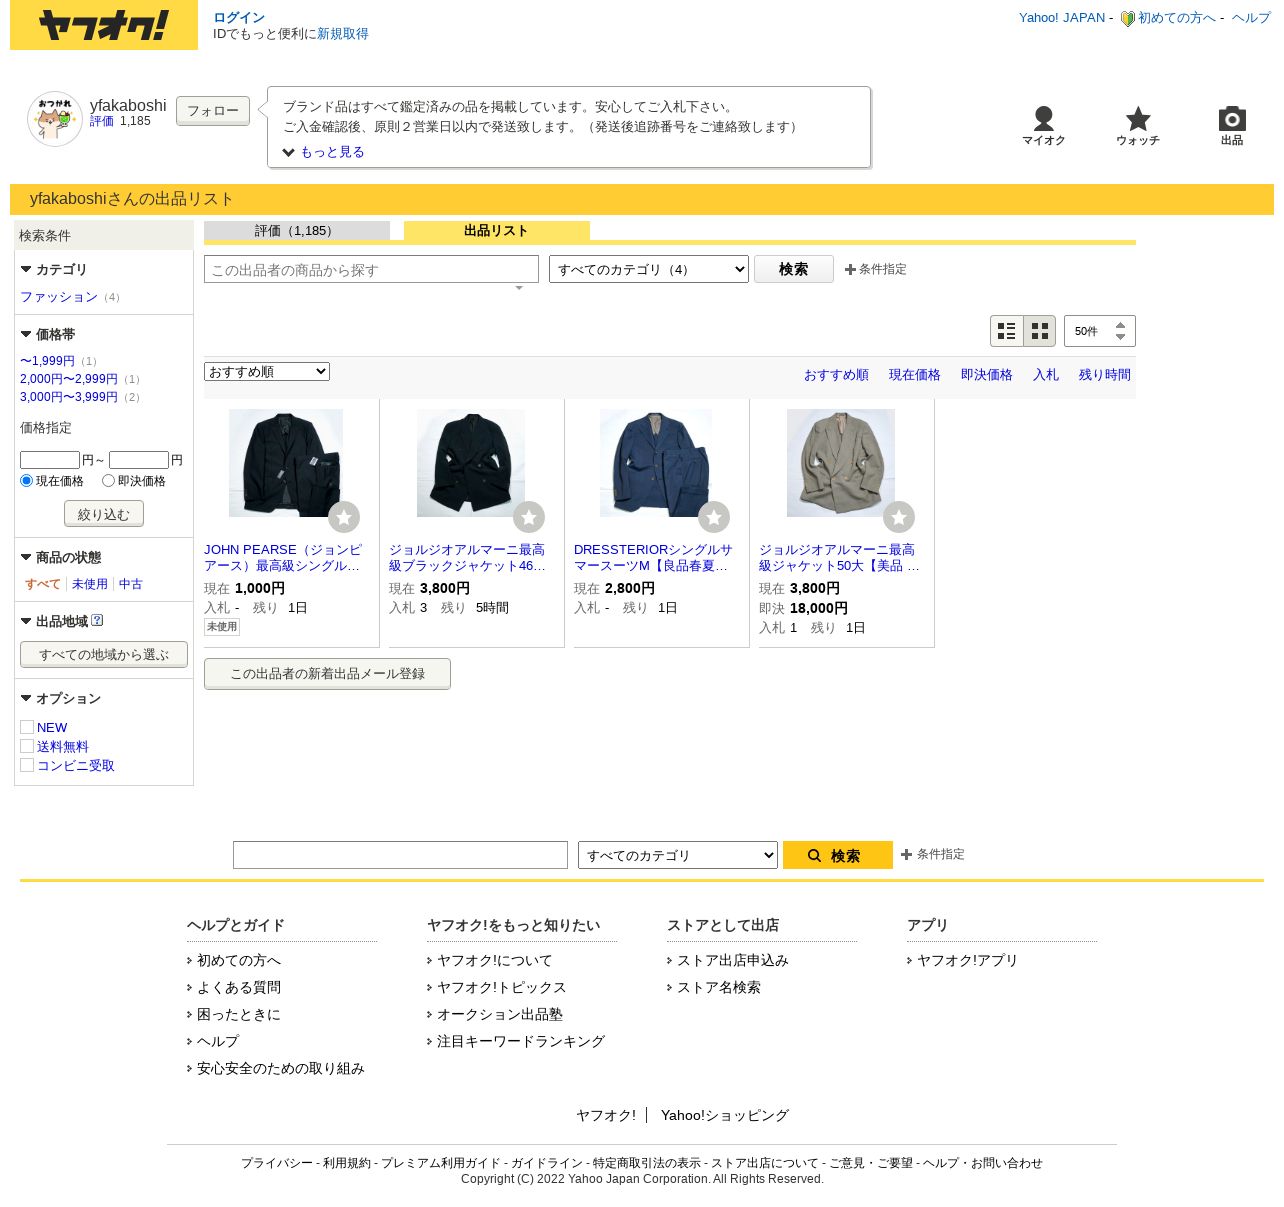The image size is (1284, 1207).
Task: Click the 出品 camera icon
Action: pos(1232,119)
